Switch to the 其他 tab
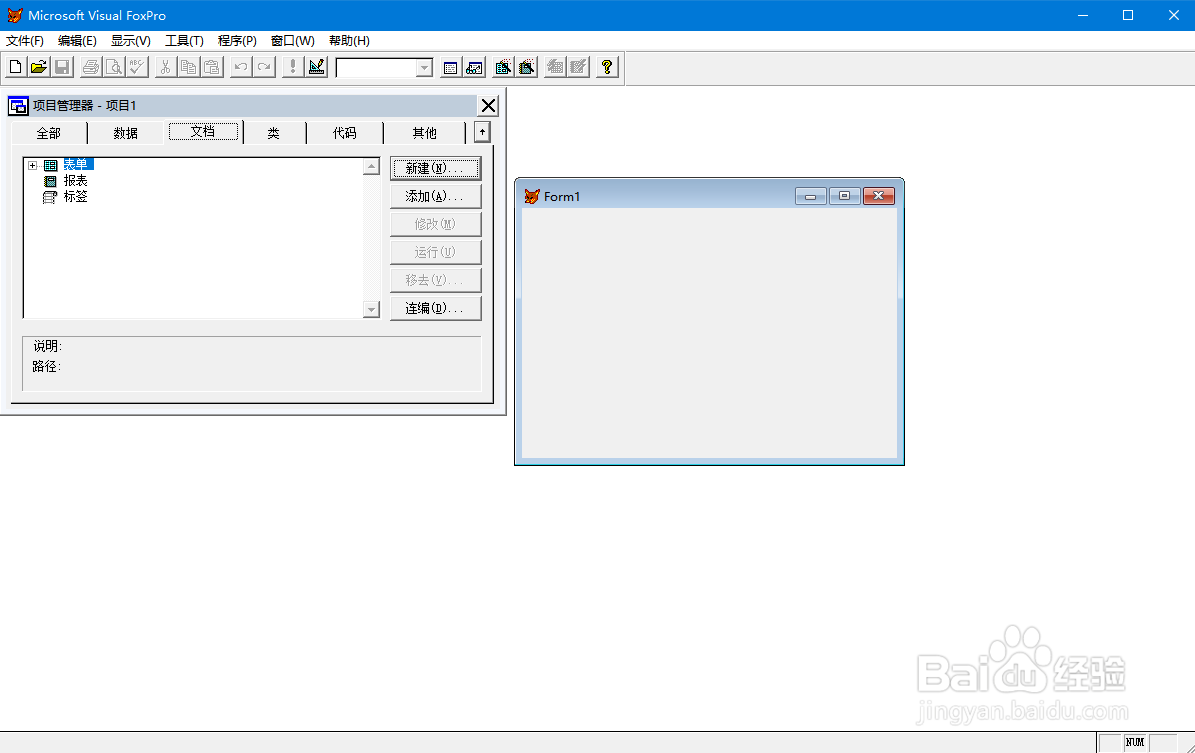This screenshot has width=1195, height=753. [424, 133]
